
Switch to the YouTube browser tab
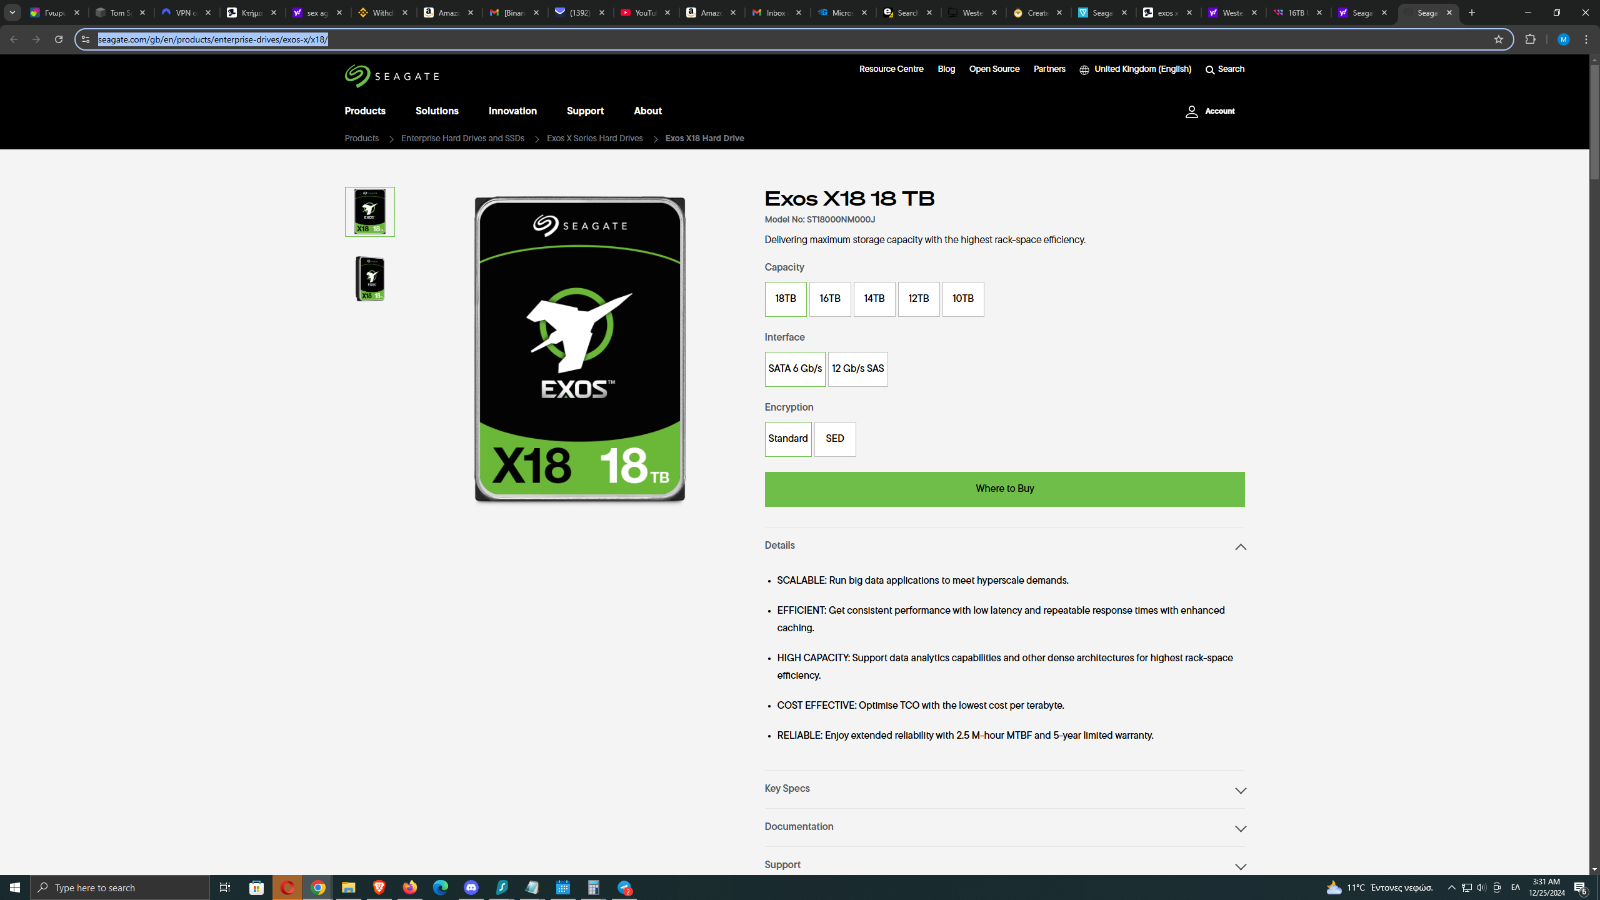(x=645, y=13)
